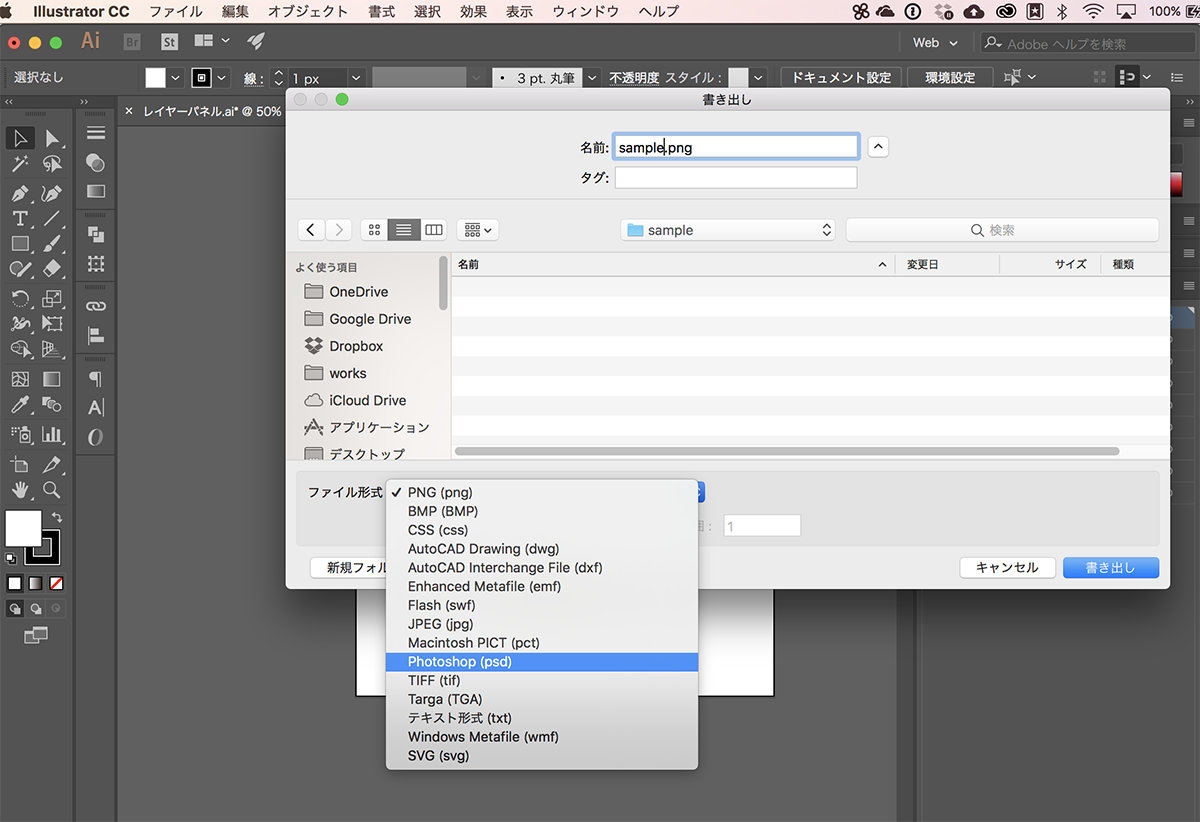This screenshot has width=1200, height=822.
Task: Select the Scale tool
Action: click(x=52, y=298)
